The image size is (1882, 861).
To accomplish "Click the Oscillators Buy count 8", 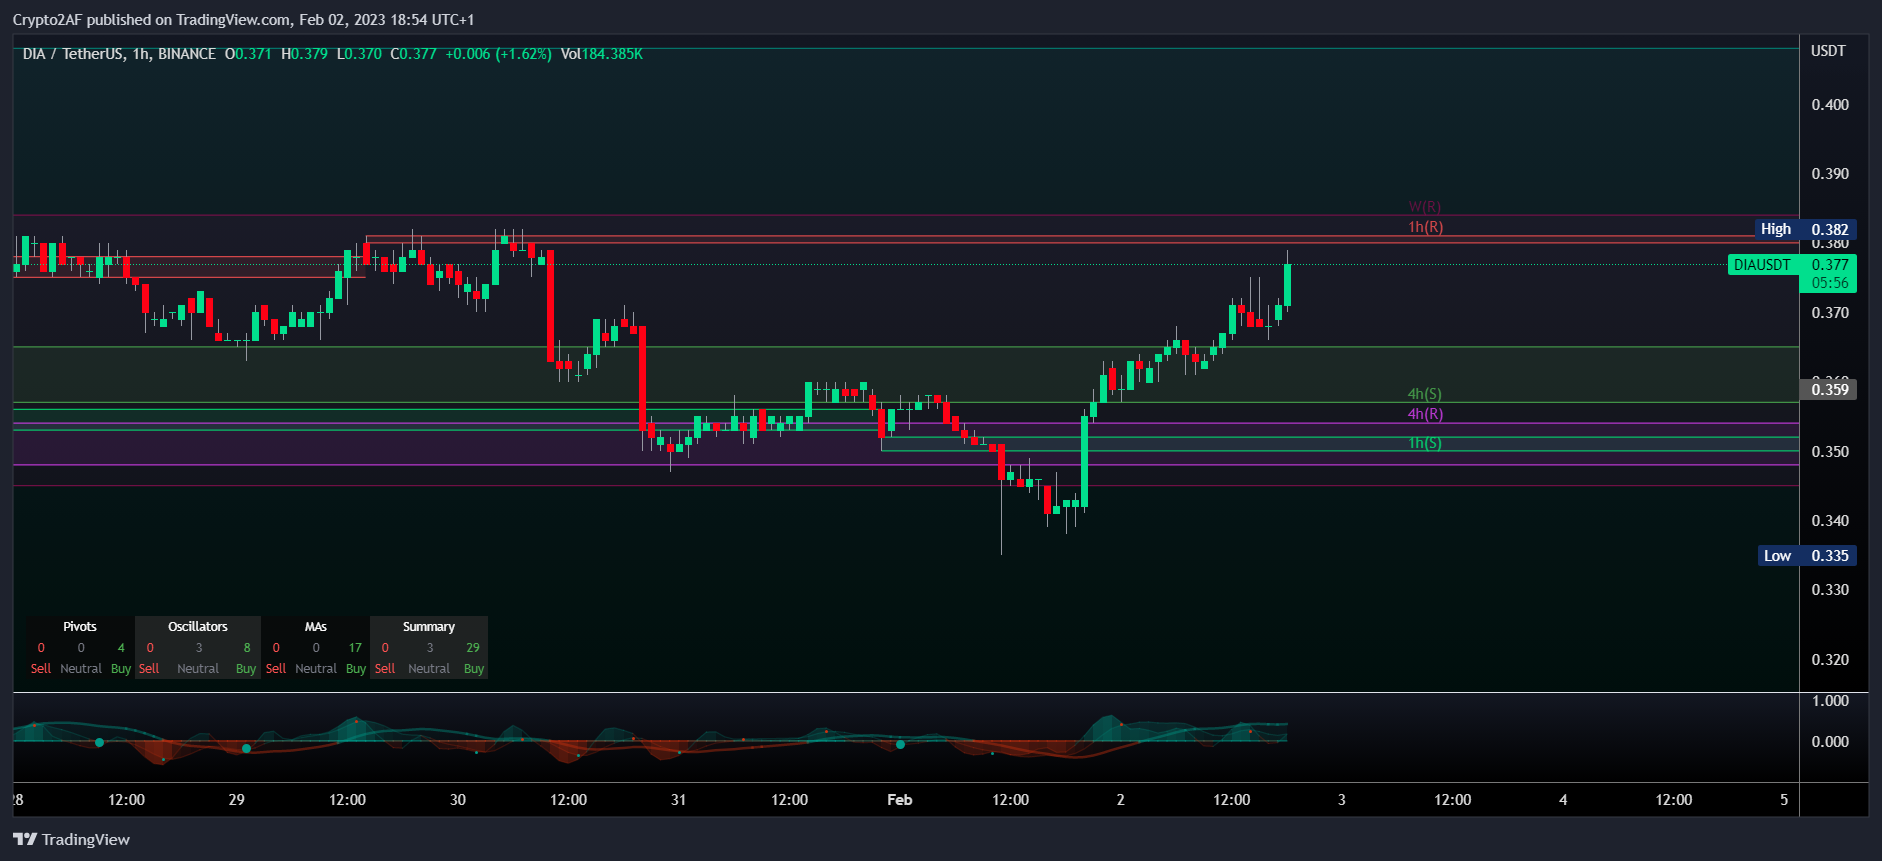I will [247, 648].
